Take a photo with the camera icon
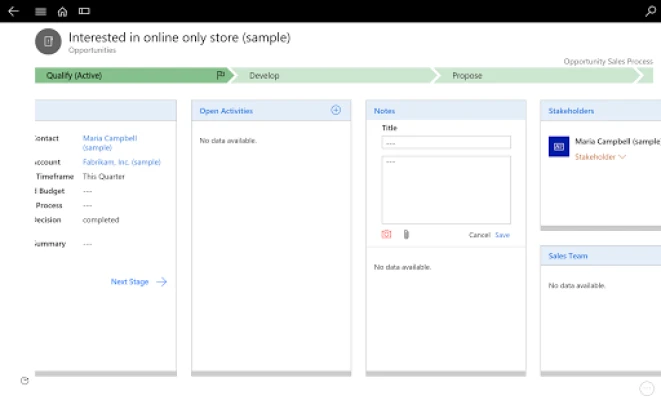The height and width of the screenshot is (400, 661). [x=386, y=234]
